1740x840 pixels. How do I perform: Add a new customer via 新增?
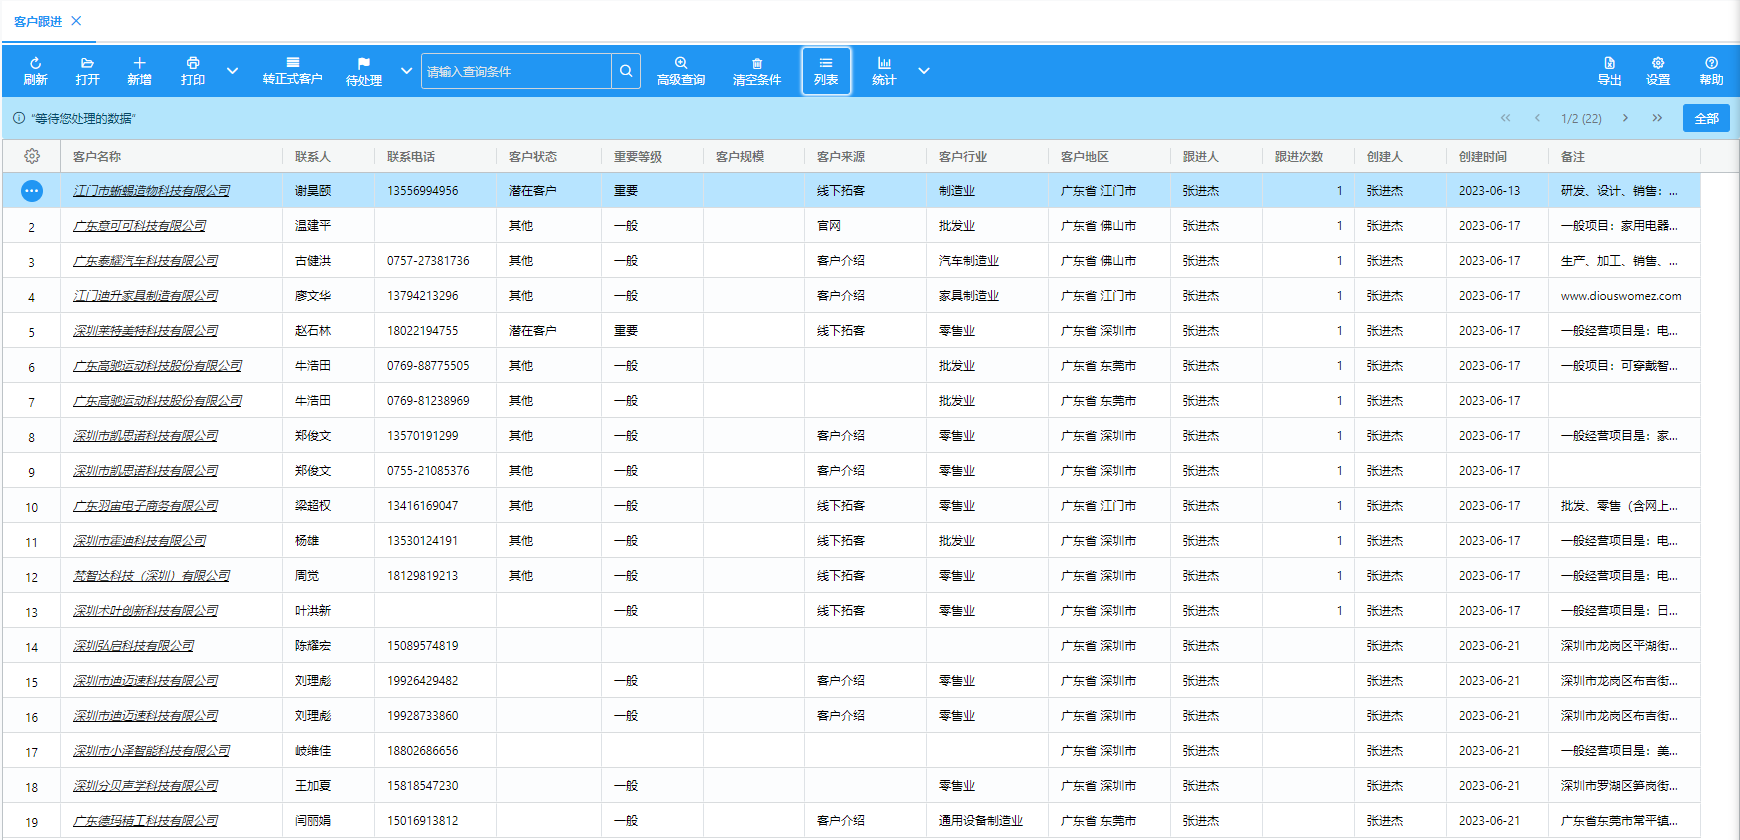[139, 71]
